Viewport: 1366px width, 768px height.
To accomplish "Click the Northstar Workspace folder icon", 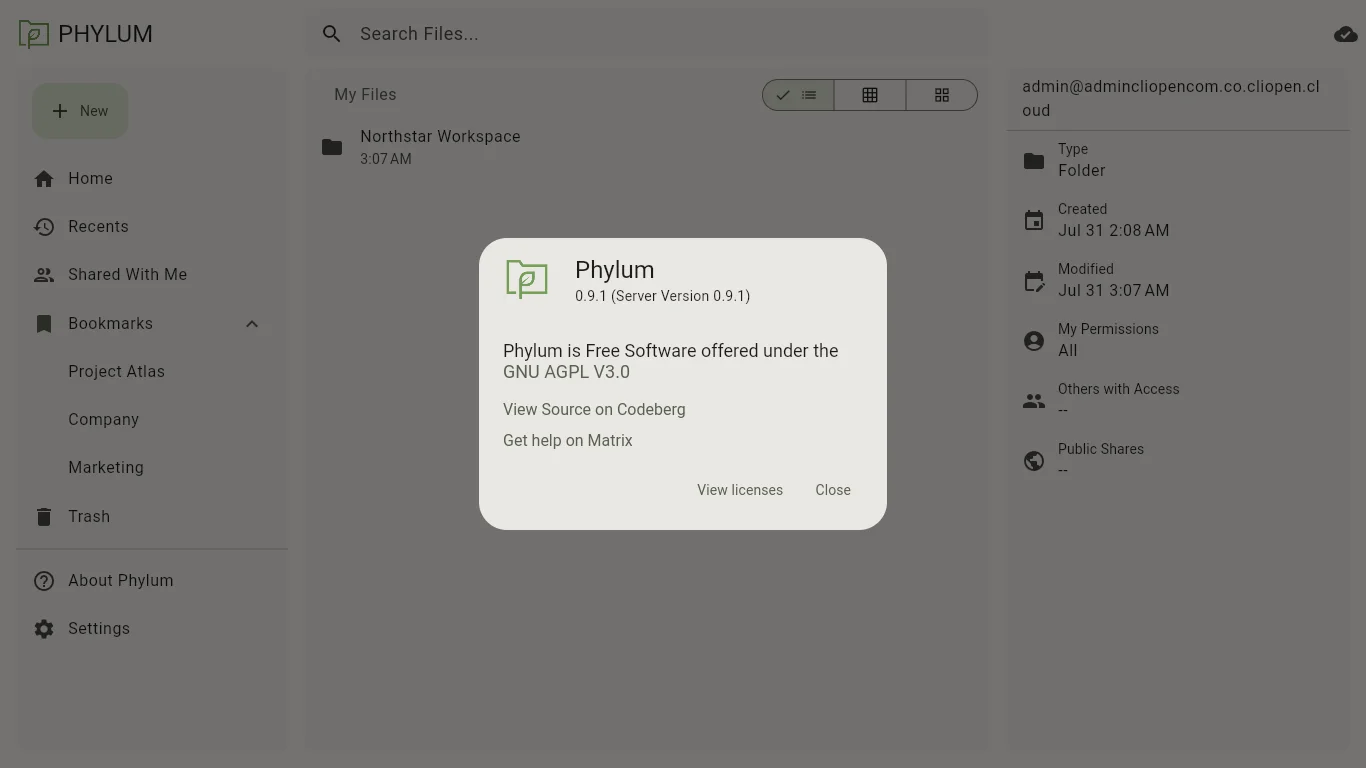I will coord(332,148).
